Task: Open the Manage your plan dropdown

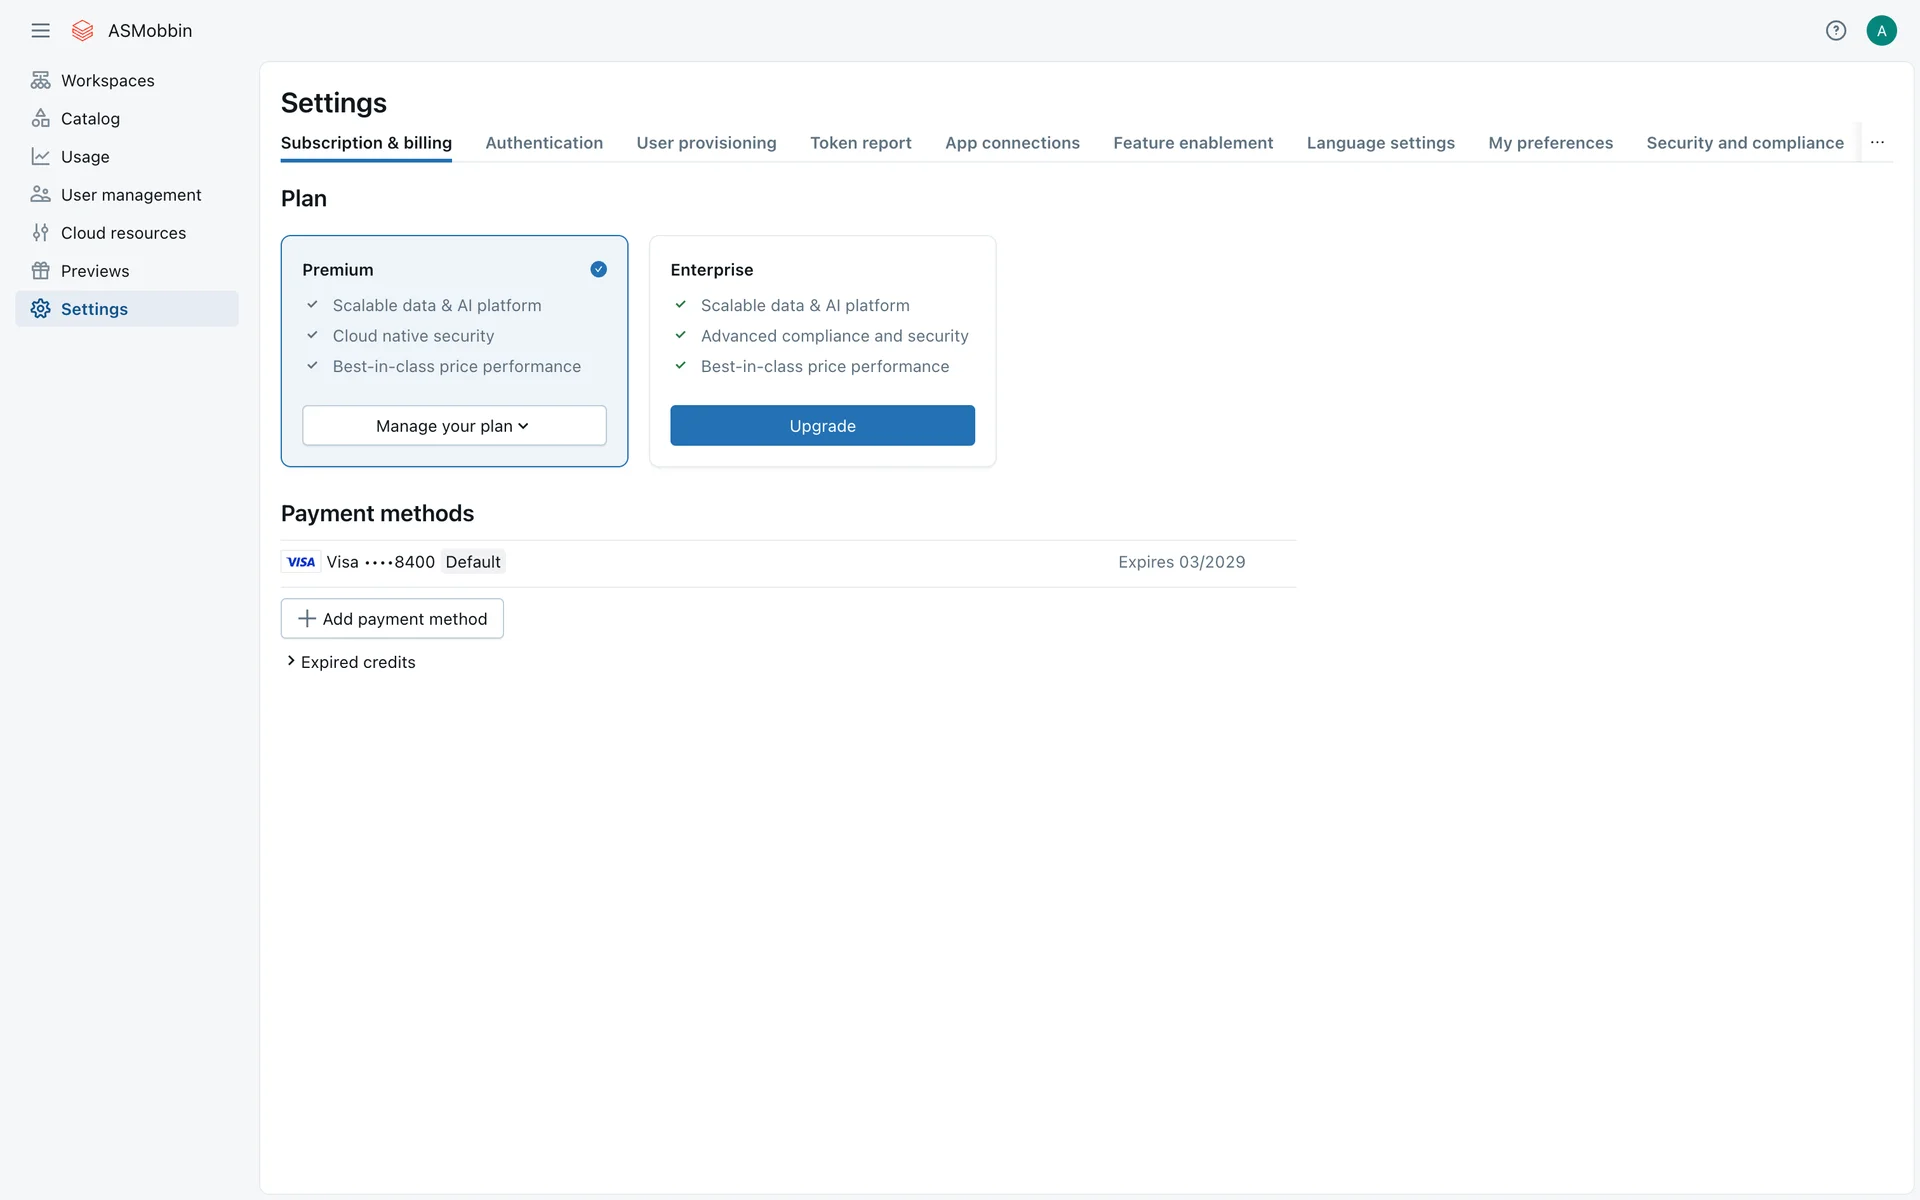Action: [x=454, y=426]
